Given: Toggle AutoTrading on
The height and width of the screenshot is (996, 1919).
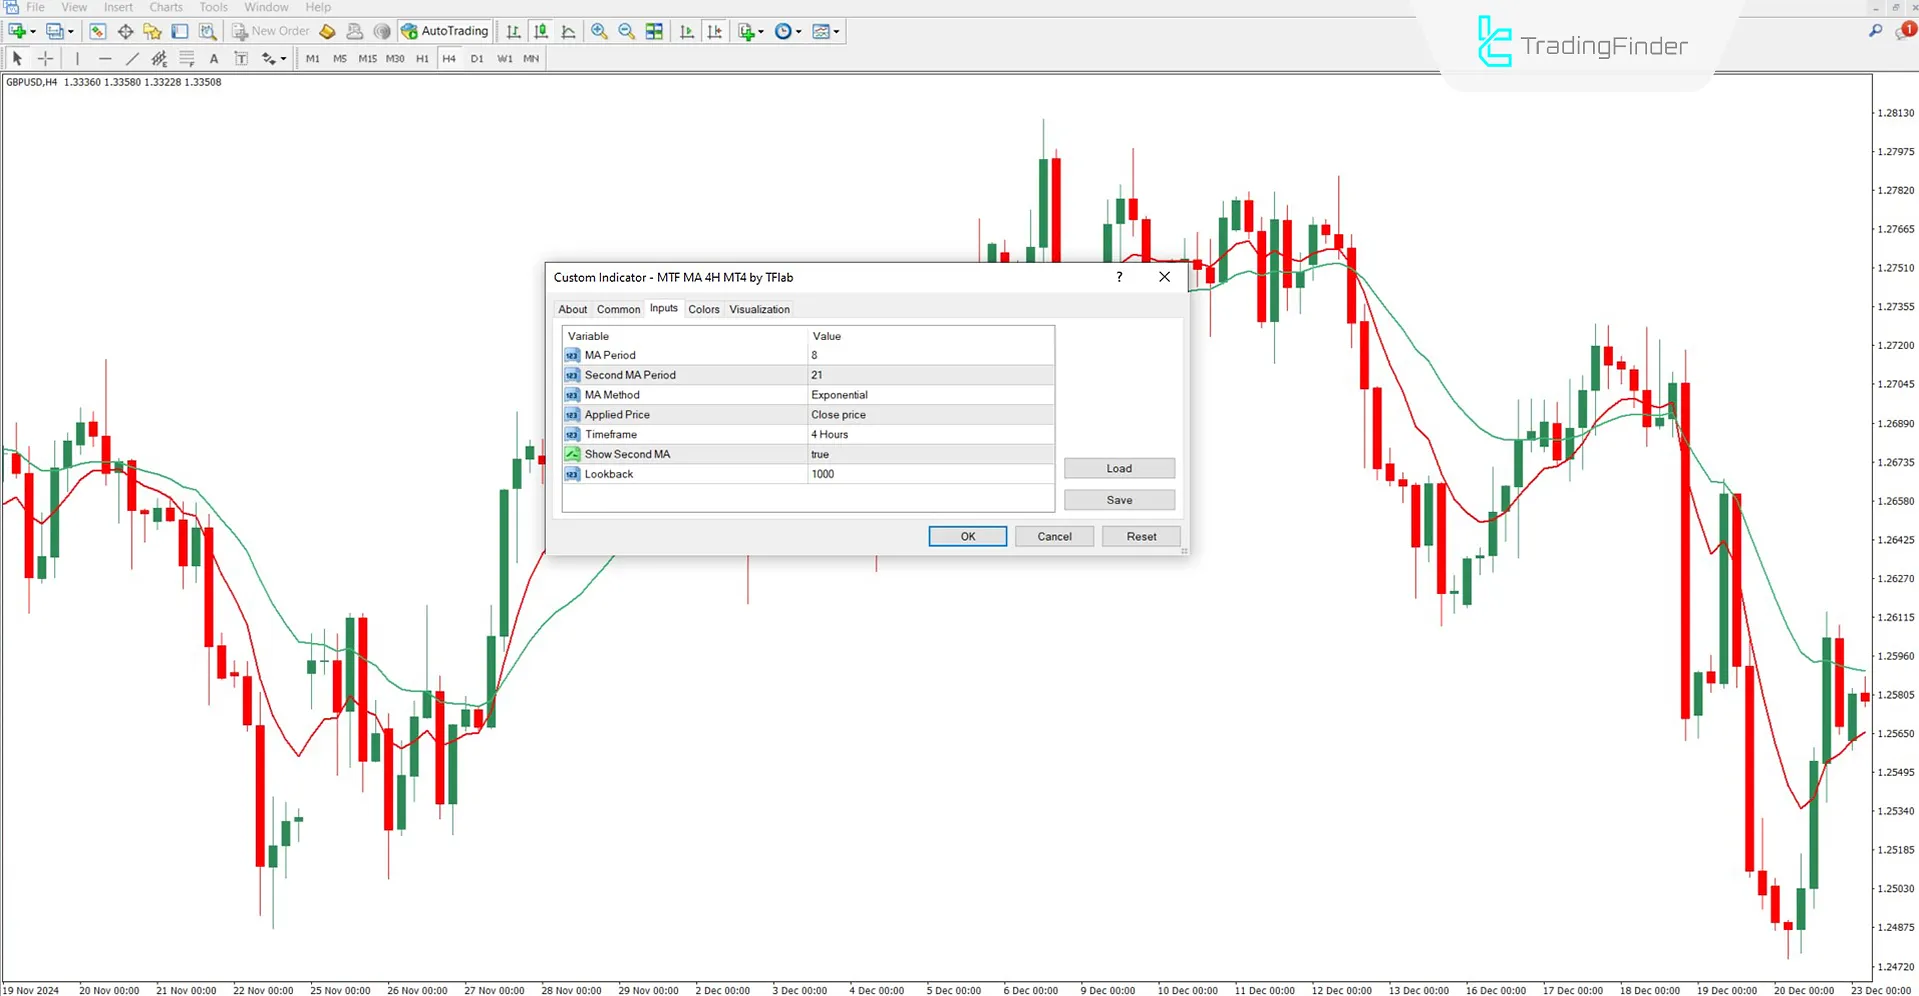Looking at the screenshot, I should pos(444,31).
